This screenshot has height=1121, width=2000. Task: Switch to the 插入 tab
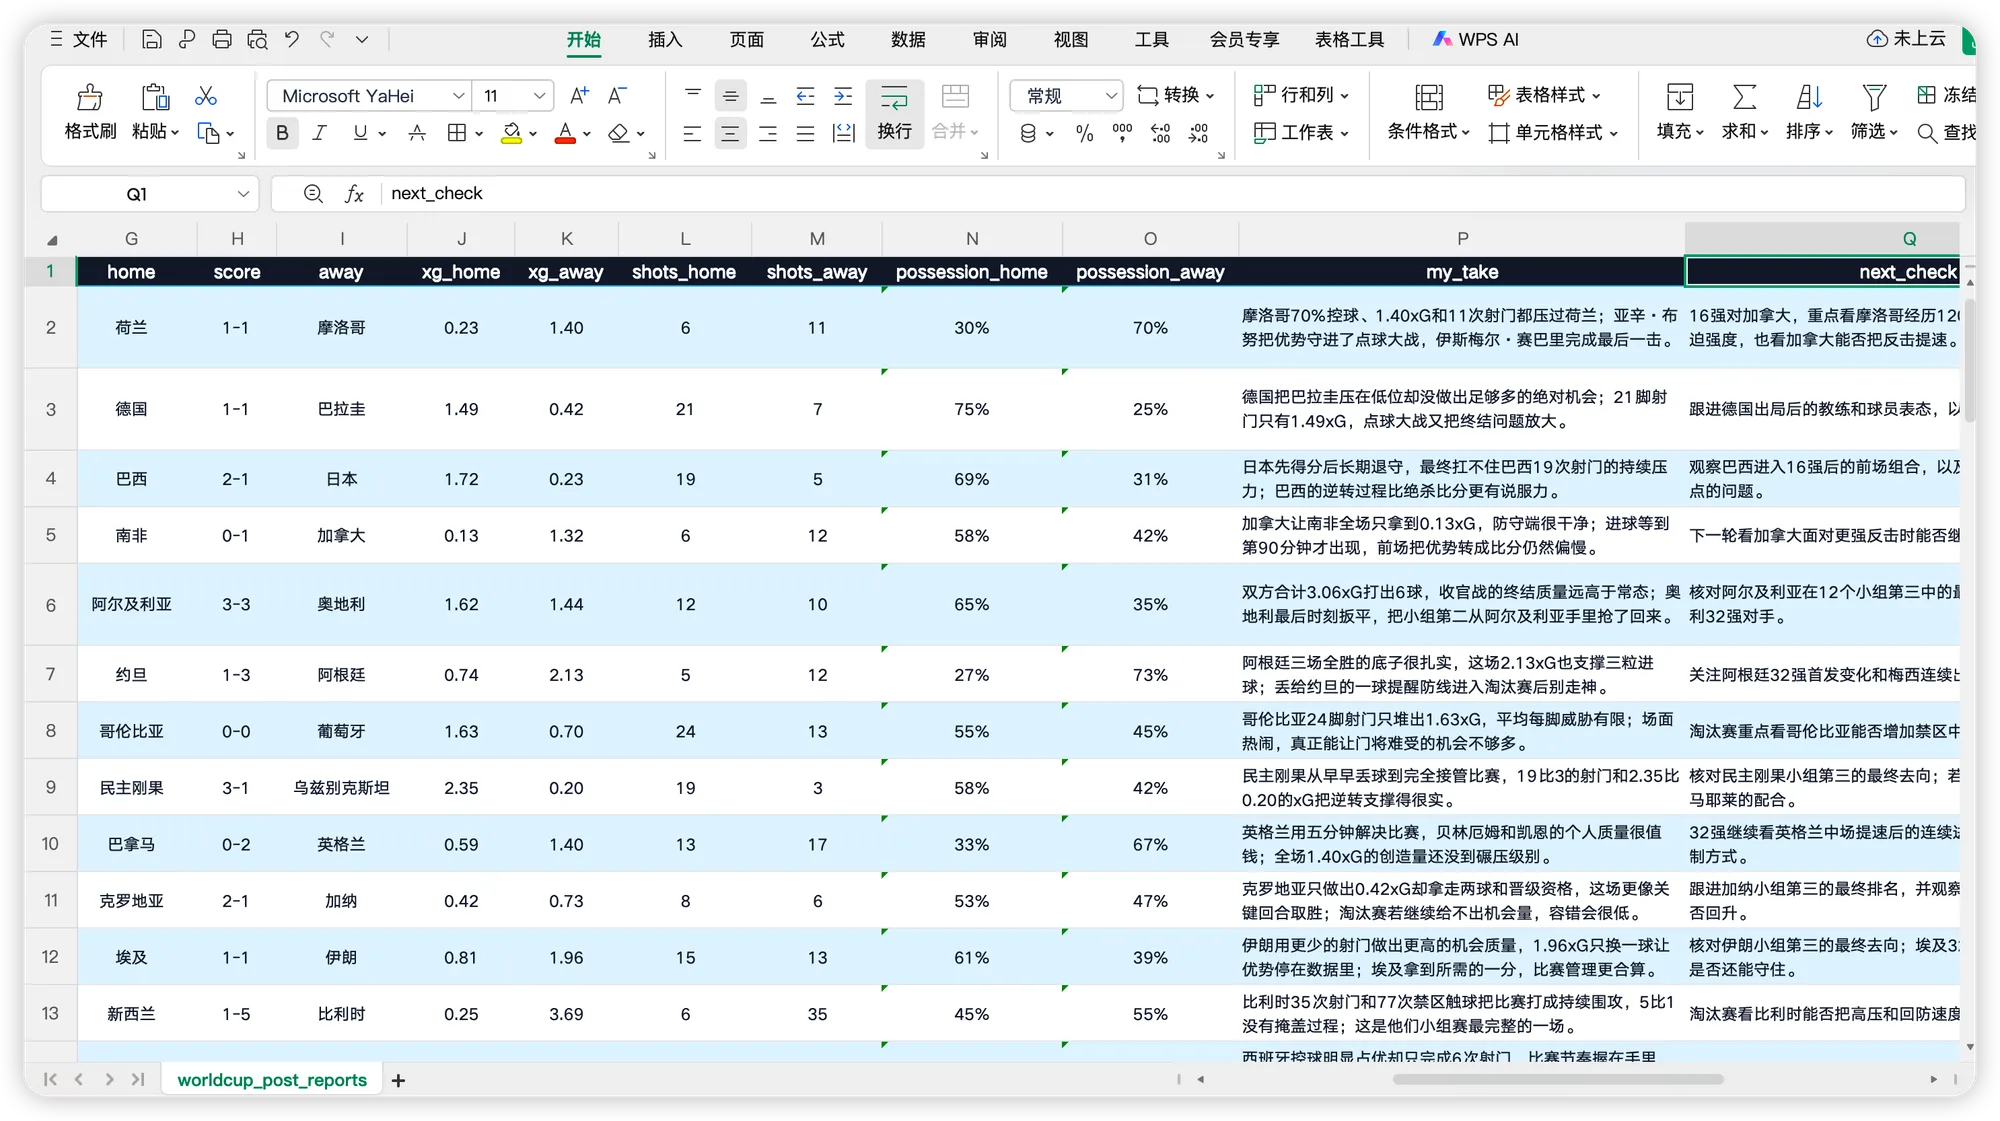(665, 39)
